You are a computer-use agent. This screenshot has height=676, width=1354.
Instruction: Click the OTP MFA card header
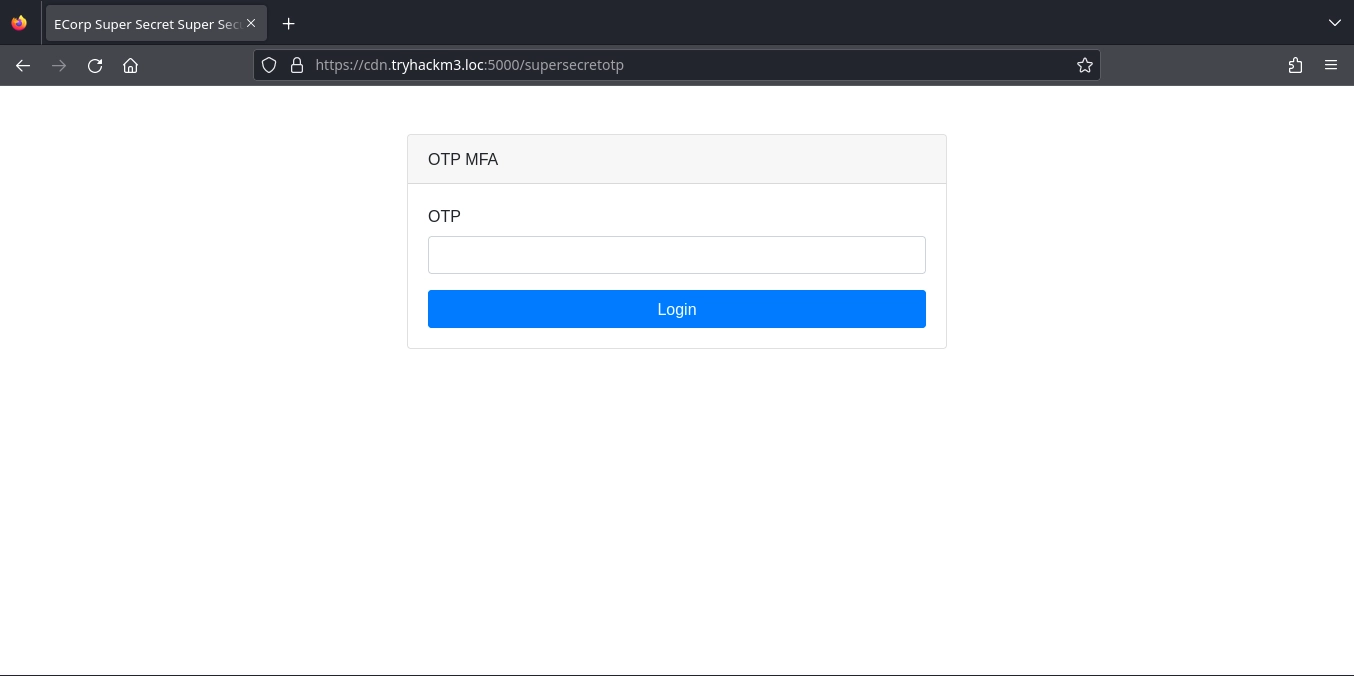(676, 159)
